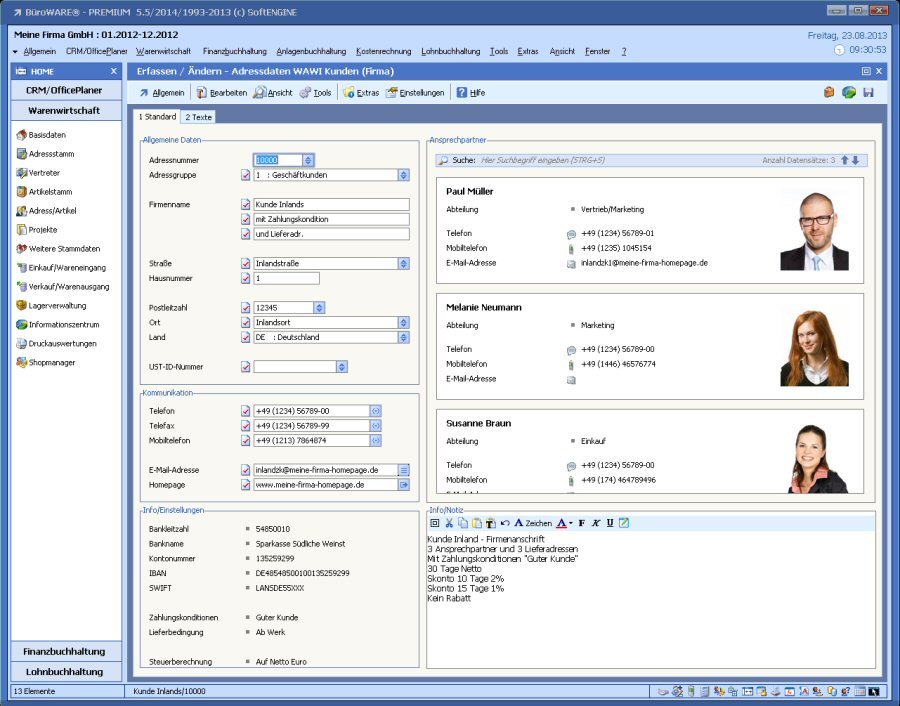Apply bold formatting in Info/Notiz editor
This screenshot has width=900, height=706.
click(x=581, y=523)
